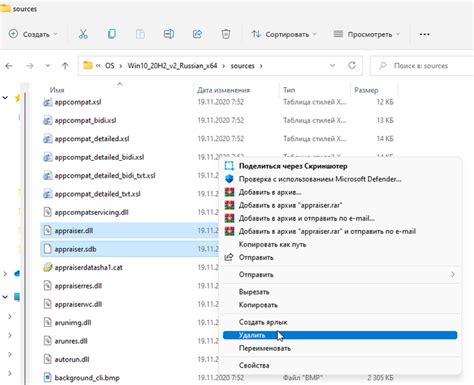This screenshot has width=474, height=385.
Task: Click Win10_20H2_v2_Russian_x64 in address path
Action: (172, 66)
